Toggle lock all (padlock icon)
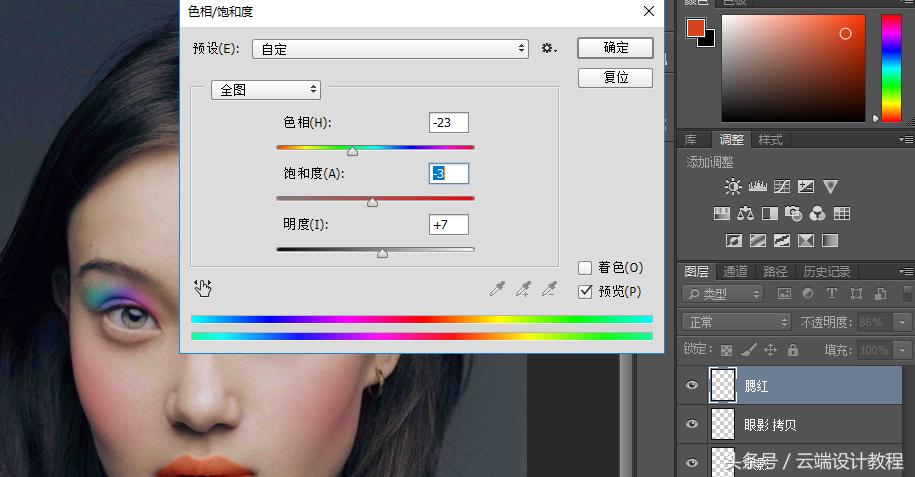The width and height of the screenshot is (915, 477). (792, 350)
